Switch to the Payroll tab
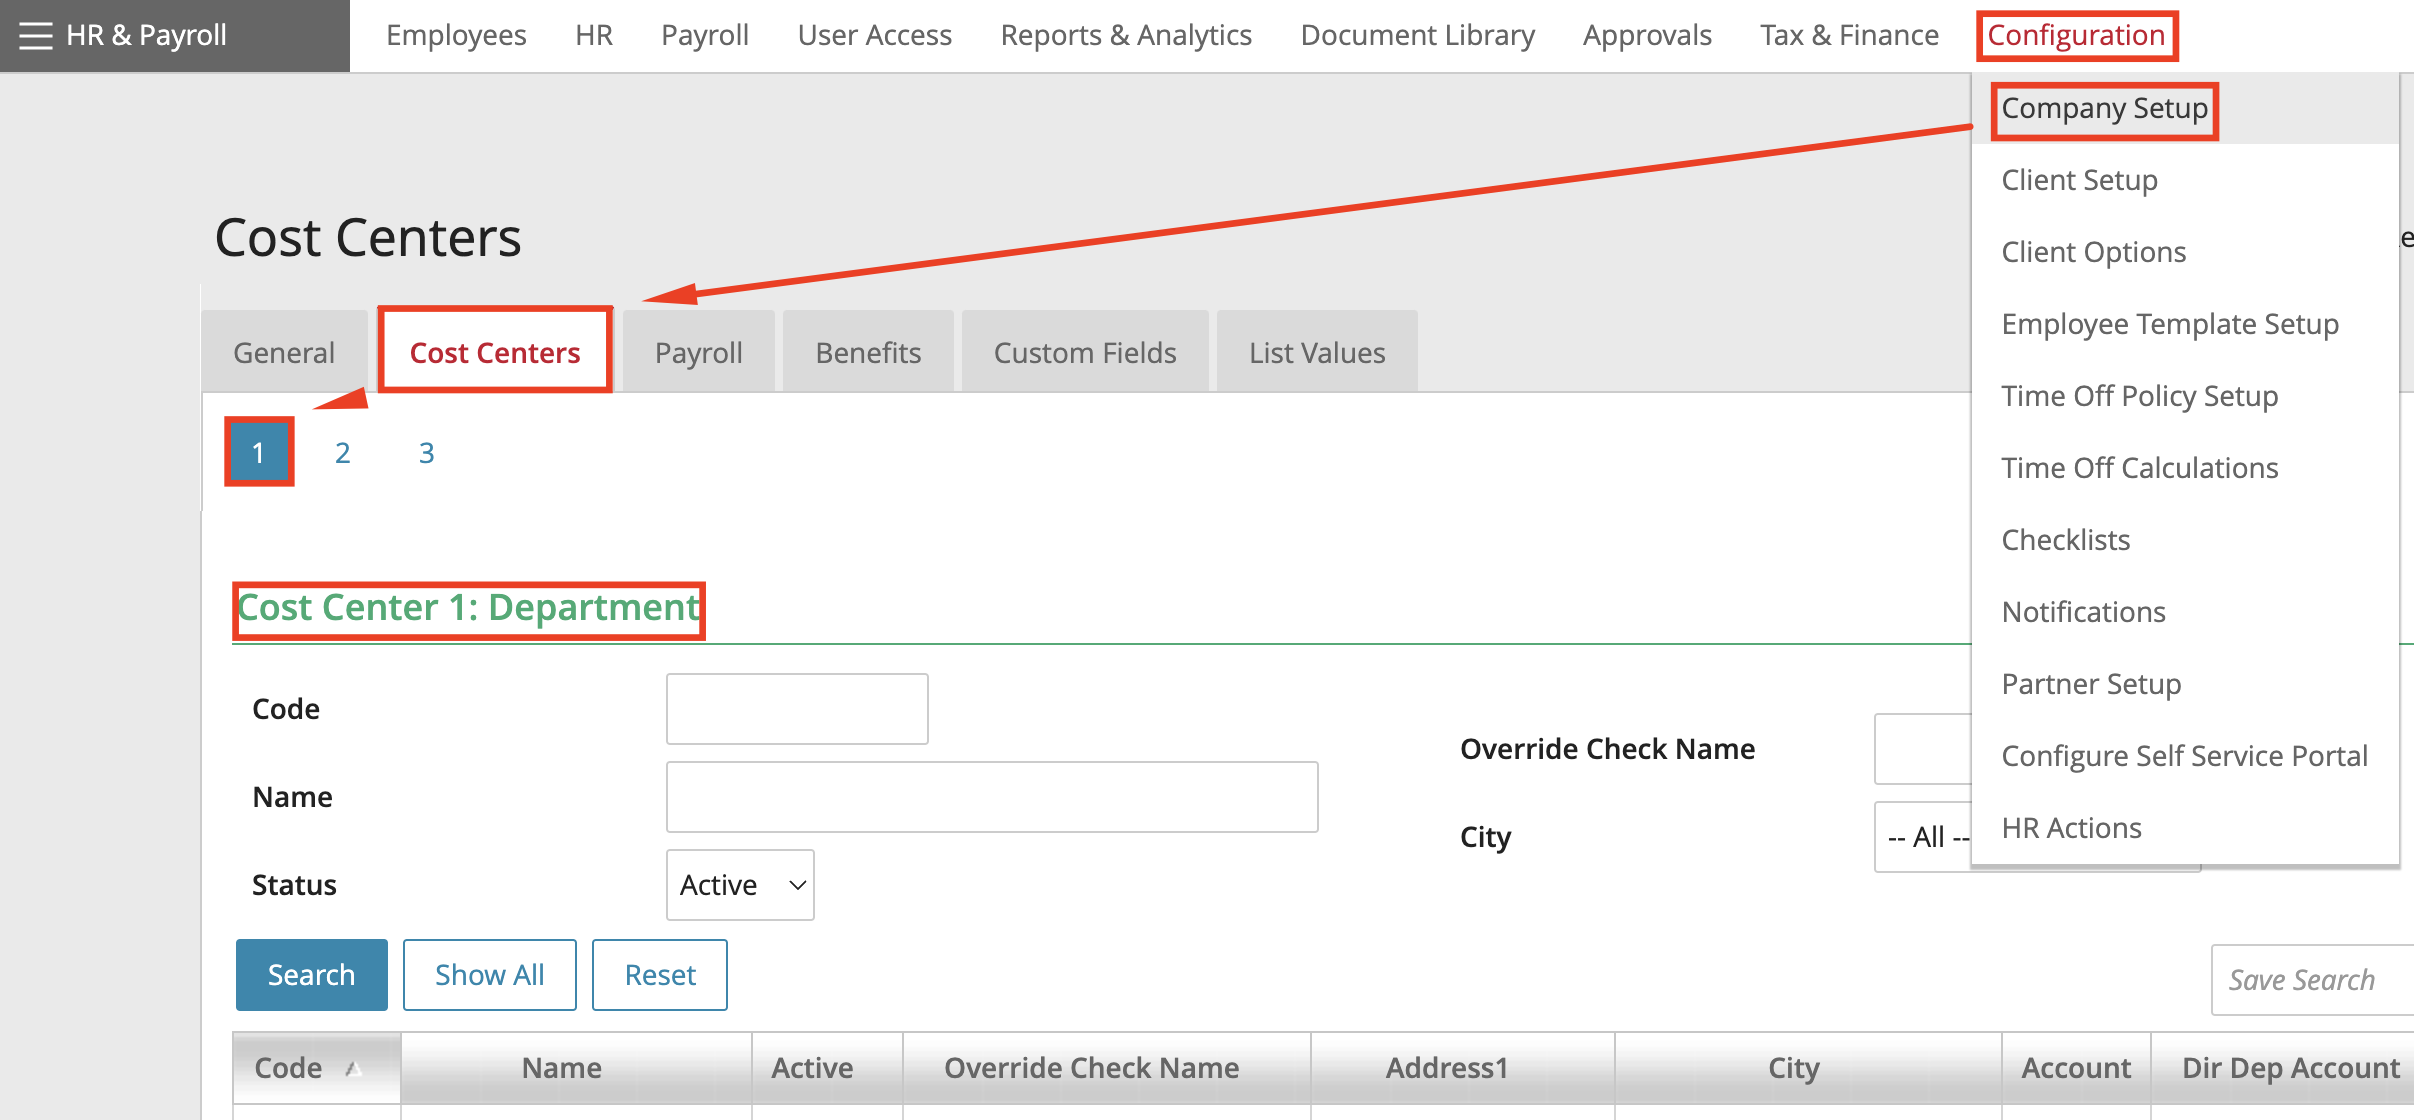 click(698, 353)
